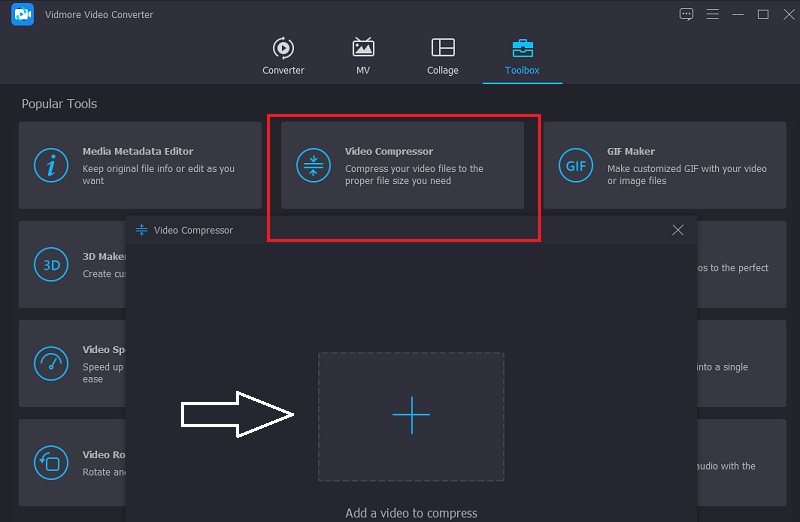
Task: Click the GIF Maker description text
Action: [686, 175]
